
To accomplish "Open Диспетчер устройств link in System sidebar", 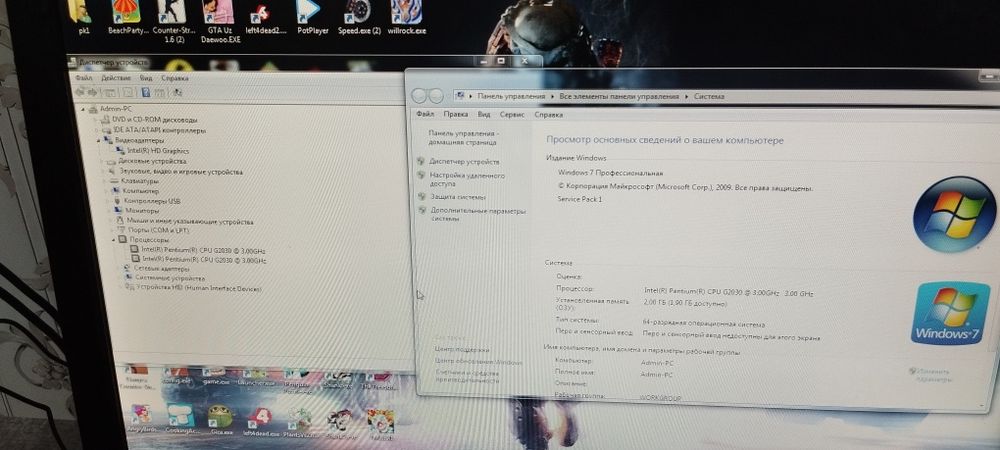I will [464, 162].
